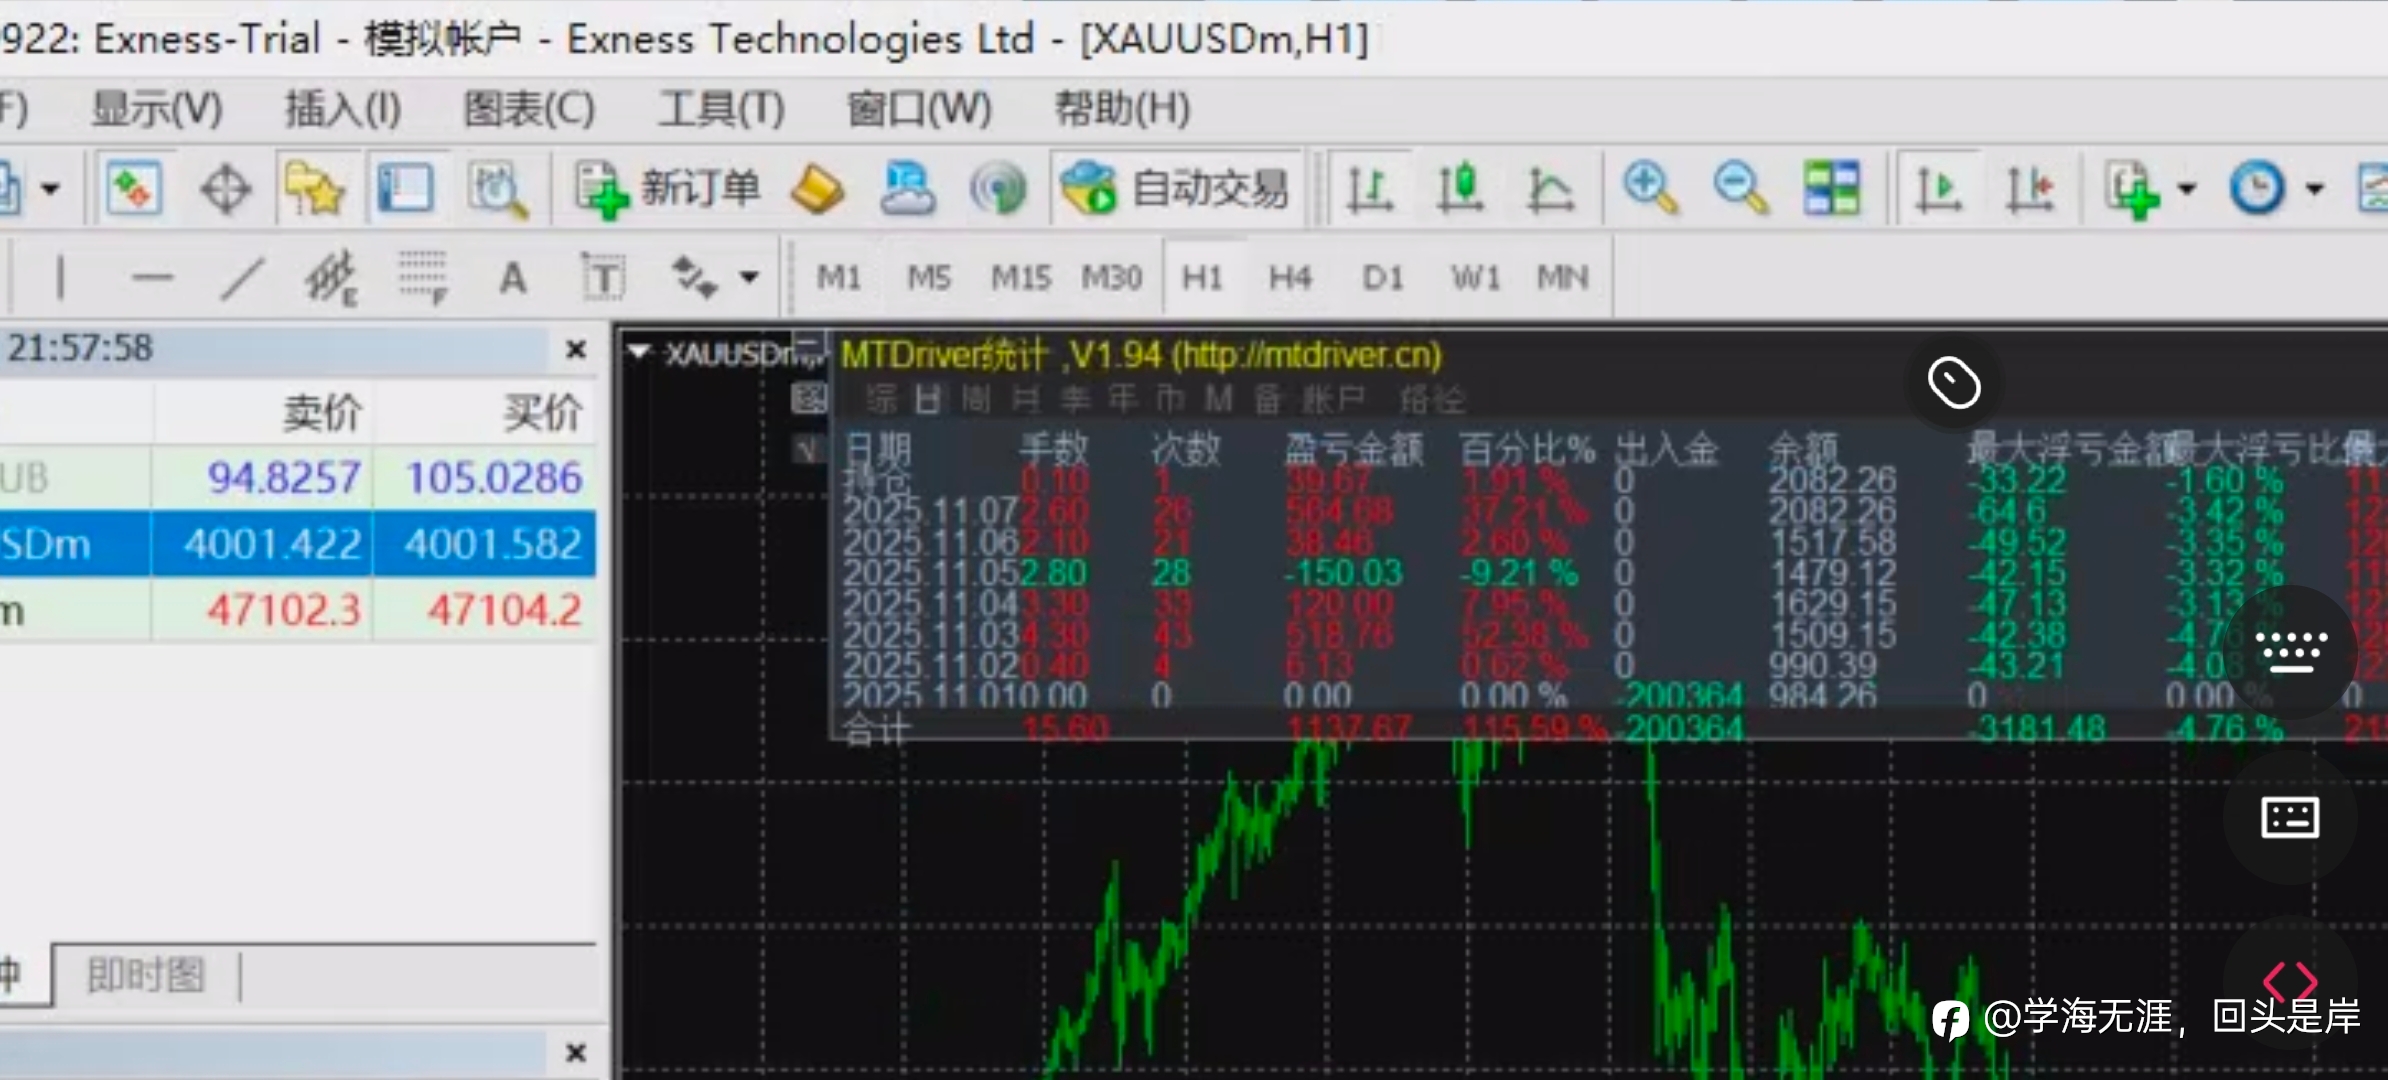Select the text label T tool
This screenshot has width=2388, height=1080.
(603, 278)
